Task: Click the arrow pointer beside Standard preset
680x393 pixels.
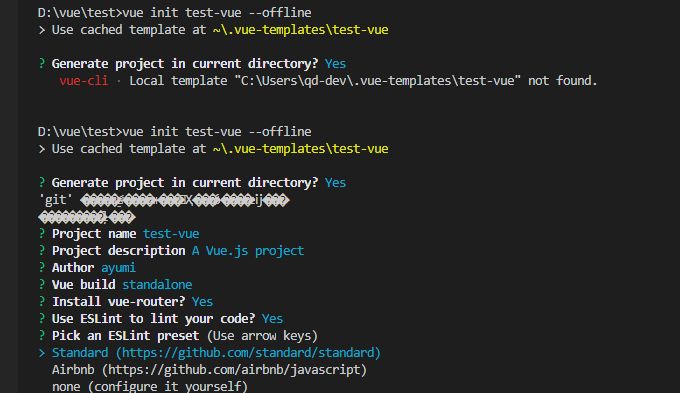Action: tap(42, 353)
